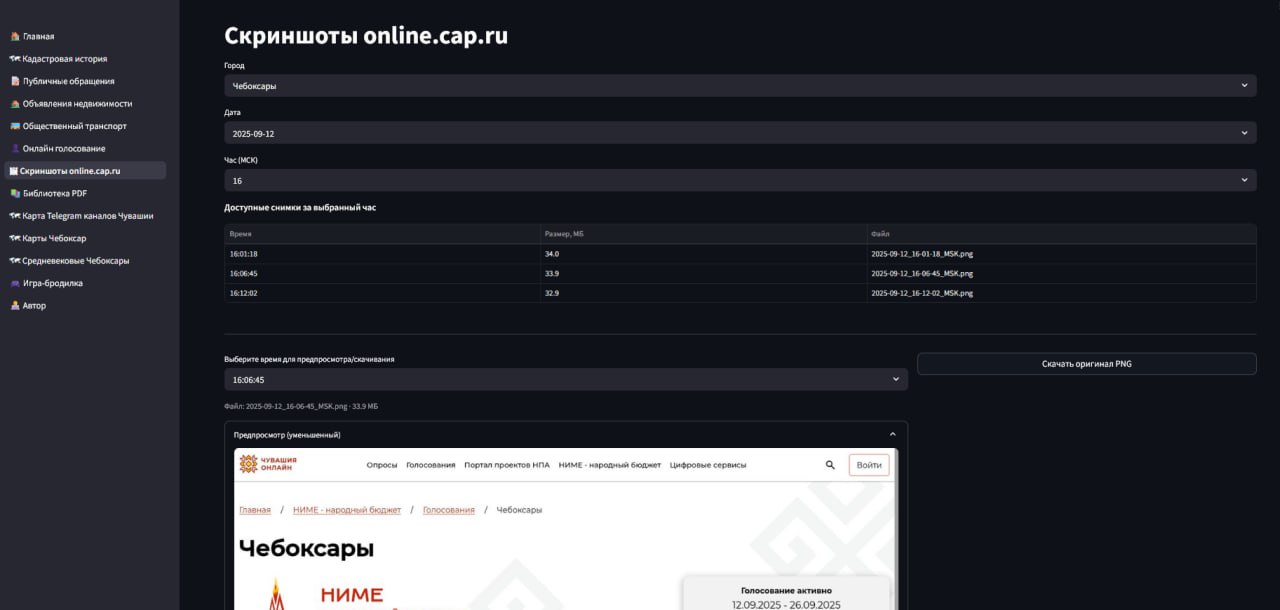Select the Автор icon at sidebar bottom
Viewport: 1280px width, 610px height.
13,305
